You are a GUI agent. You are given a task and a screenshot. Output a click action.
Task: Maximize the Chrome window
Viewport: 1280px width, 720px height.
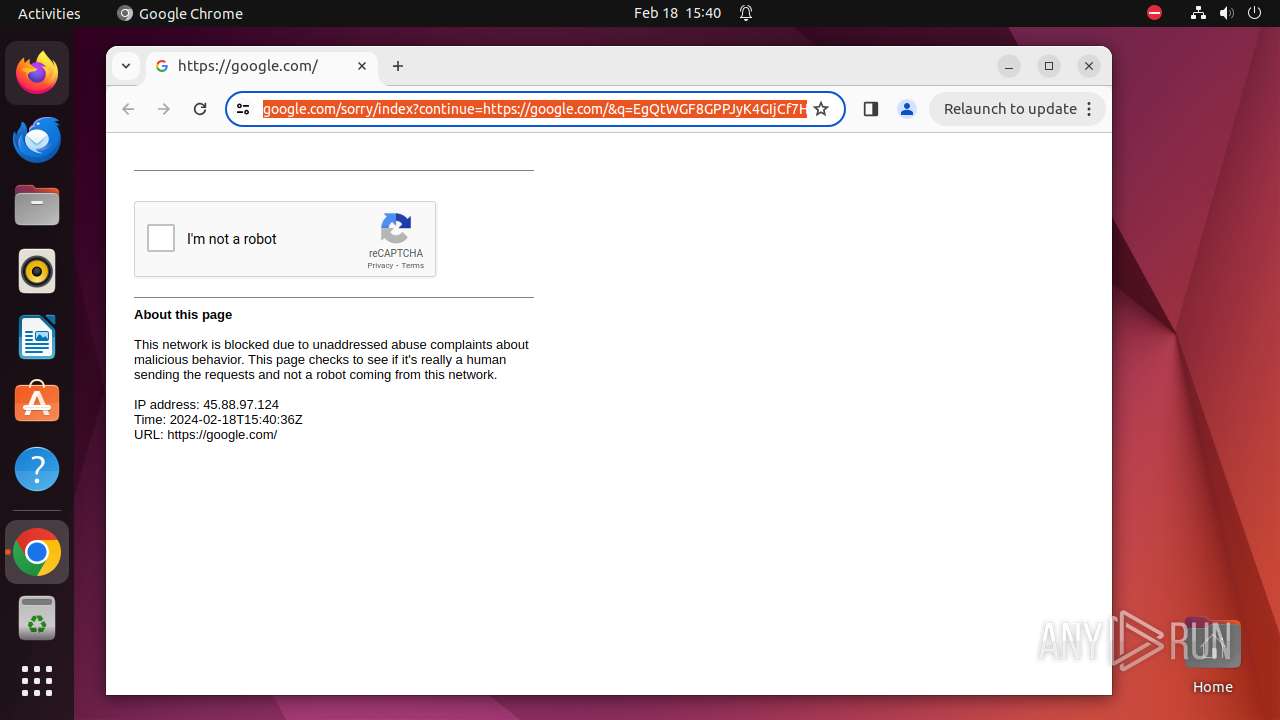pyautogui.click(x=1049, y=66)
